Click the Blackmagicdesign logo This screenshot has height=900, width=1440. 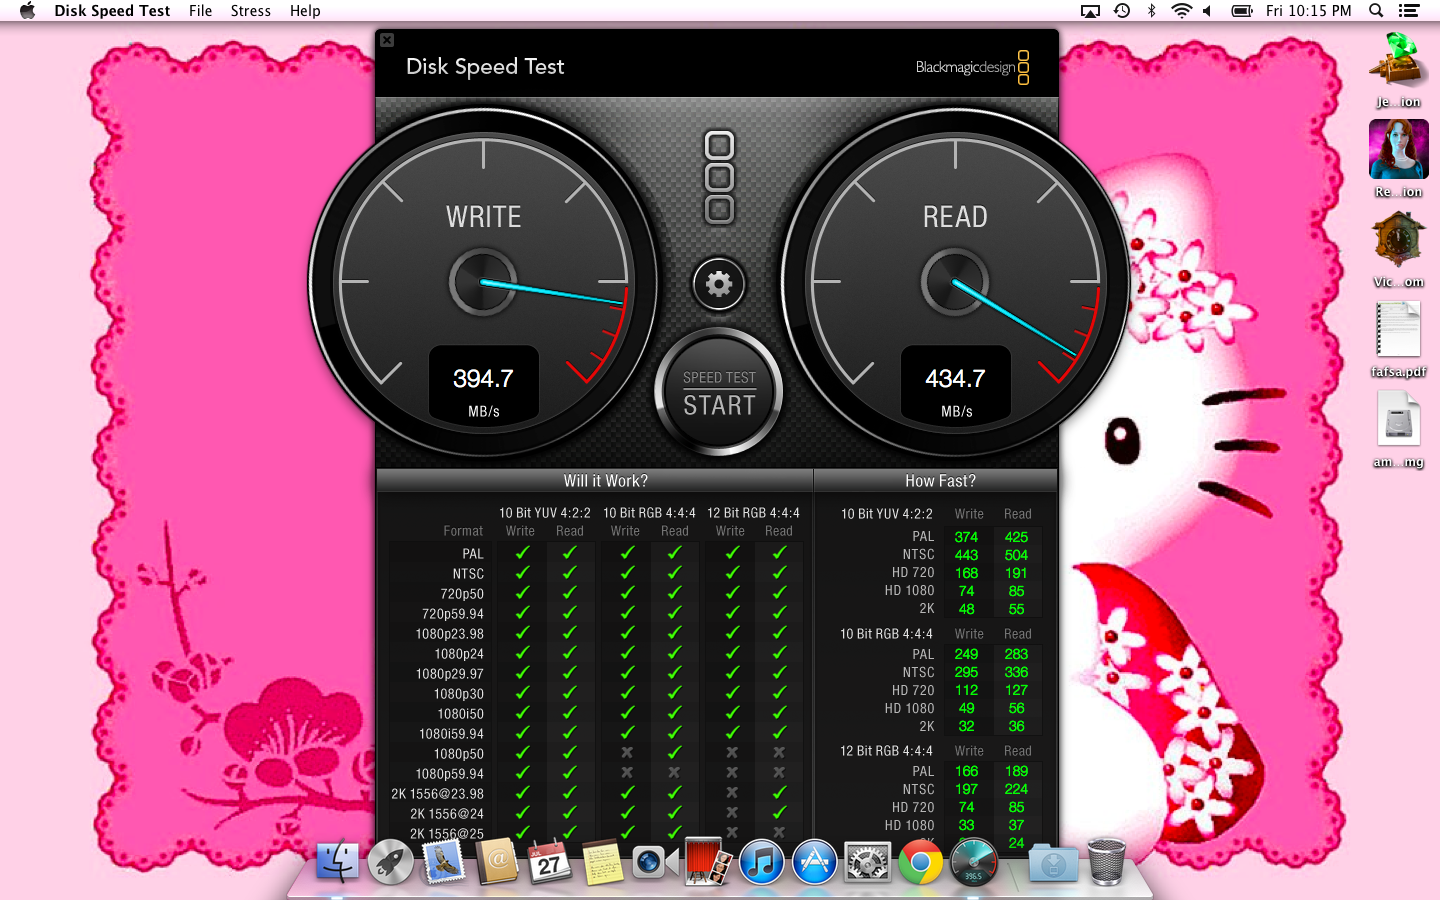(x=972, y=67)
